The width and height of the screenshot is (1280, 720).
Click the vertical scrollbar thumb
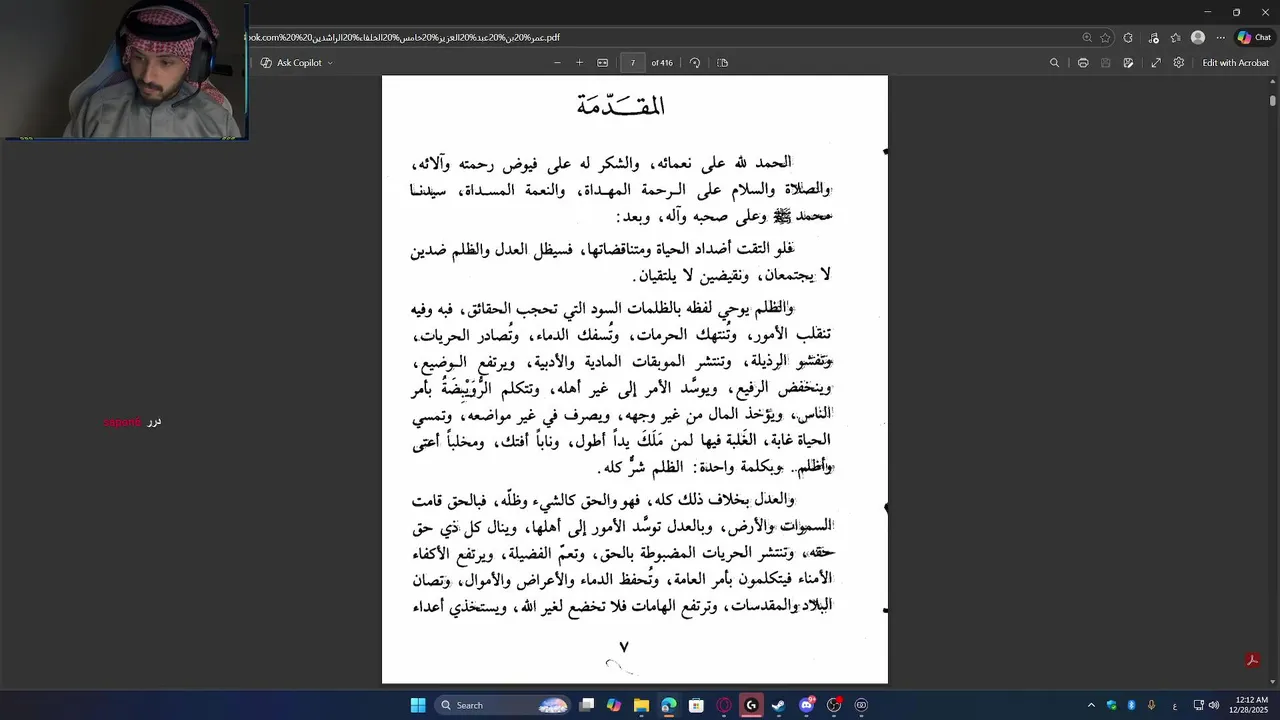(x=1273, y=100)
